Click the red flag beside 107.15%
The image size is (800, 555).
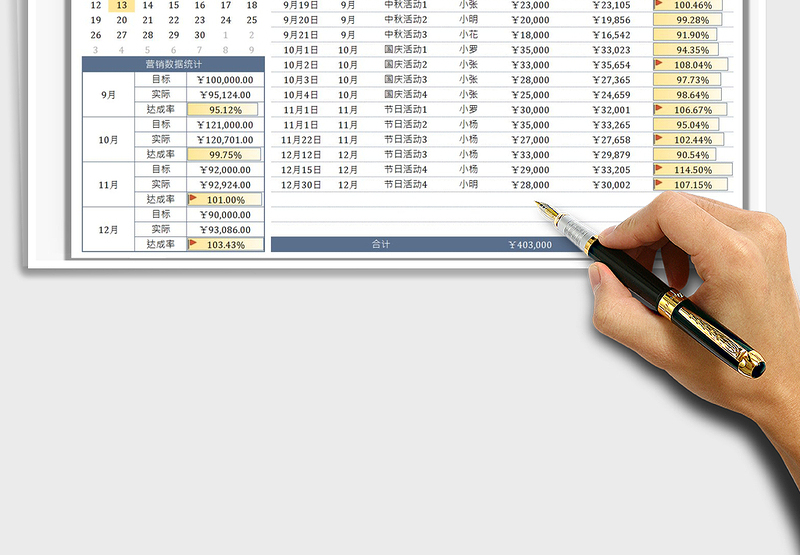pyautogui.click(x=659, y=184)
